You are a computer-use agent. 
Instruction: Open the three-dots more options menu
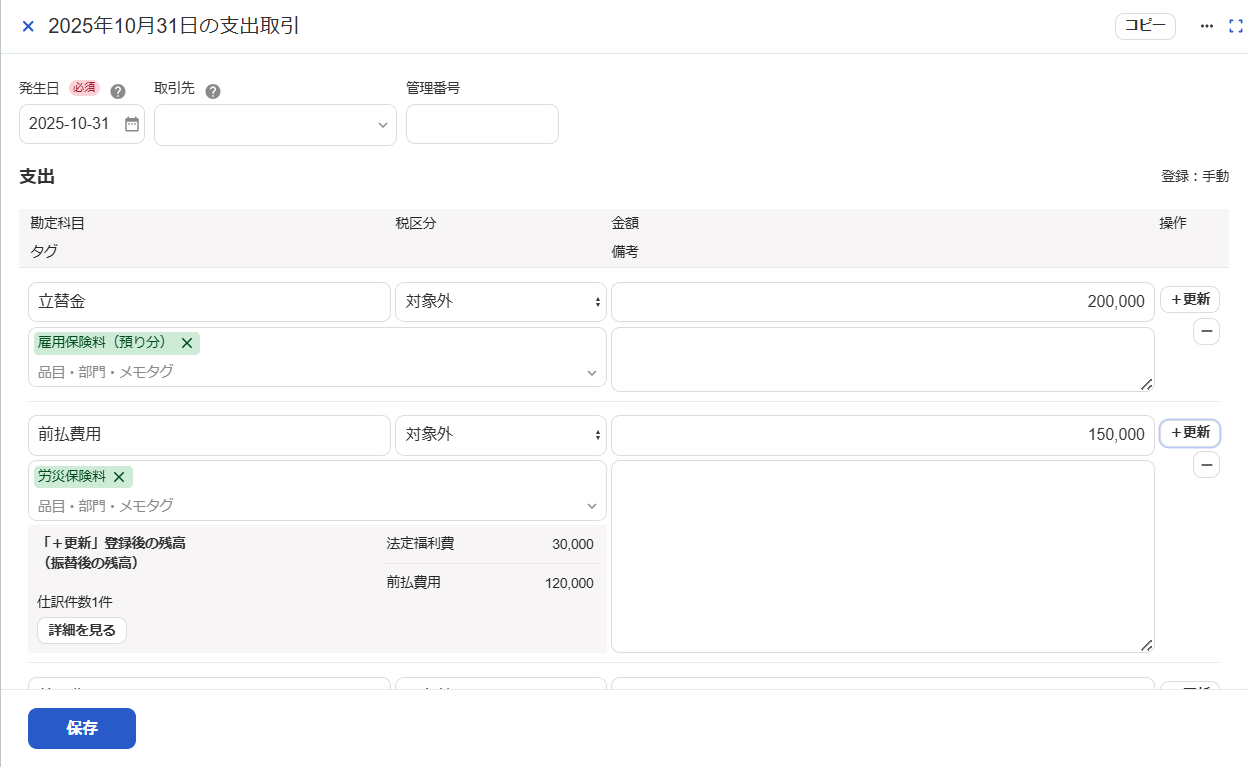(1206, 26)
